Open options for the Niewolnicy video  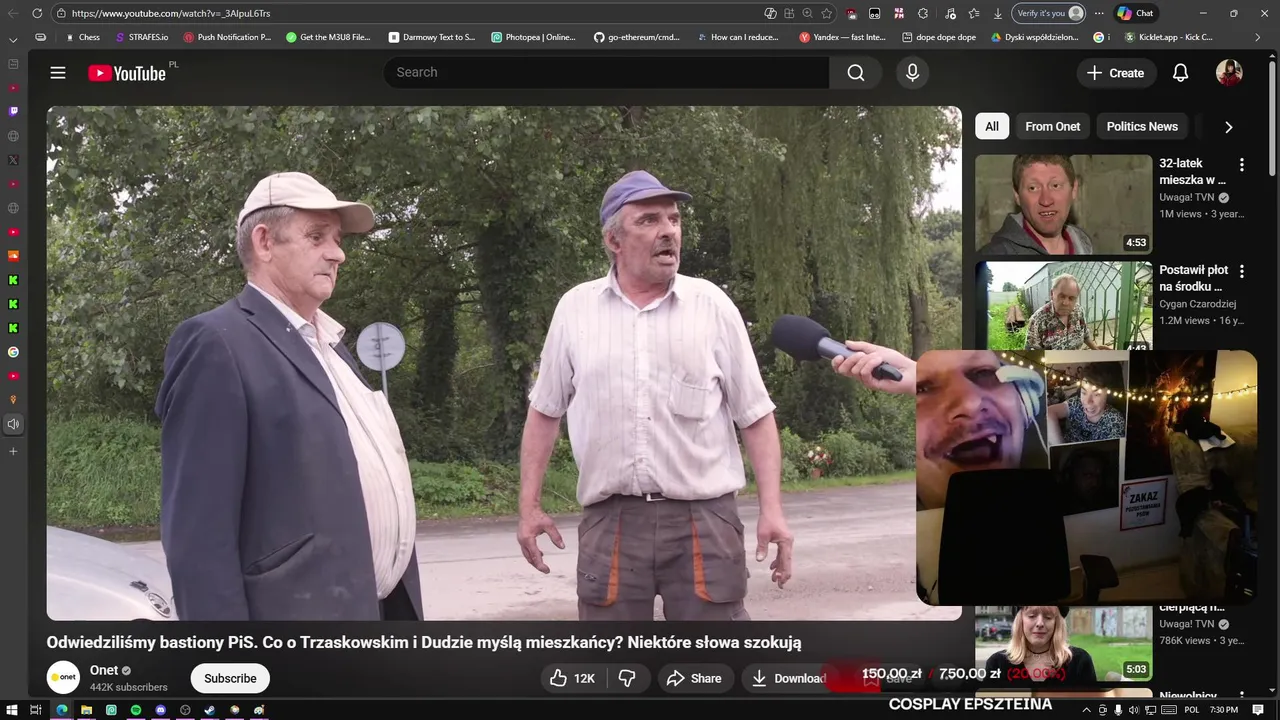pos(1242,696)
